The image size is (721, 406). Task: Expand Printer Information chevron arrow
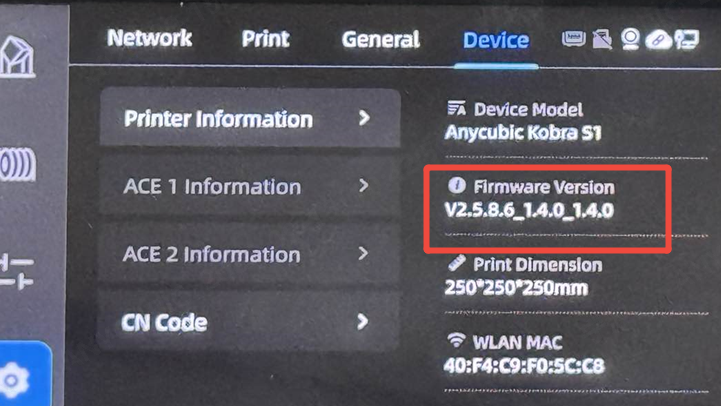pyautogui.click(x=364, y=118)
